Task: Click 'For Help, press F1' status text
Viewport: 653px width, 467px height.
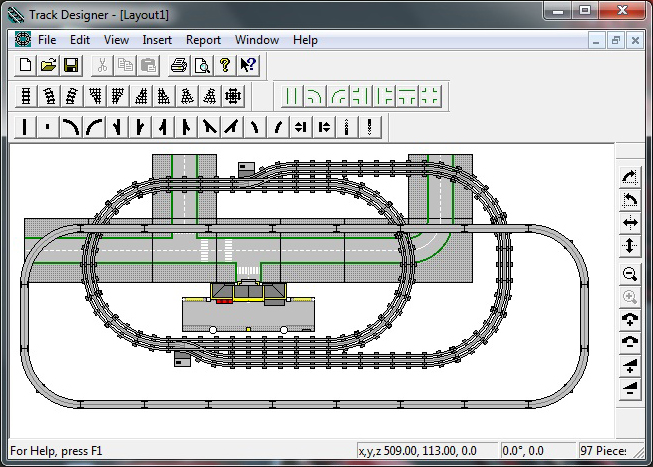Action: coord(56,451)
